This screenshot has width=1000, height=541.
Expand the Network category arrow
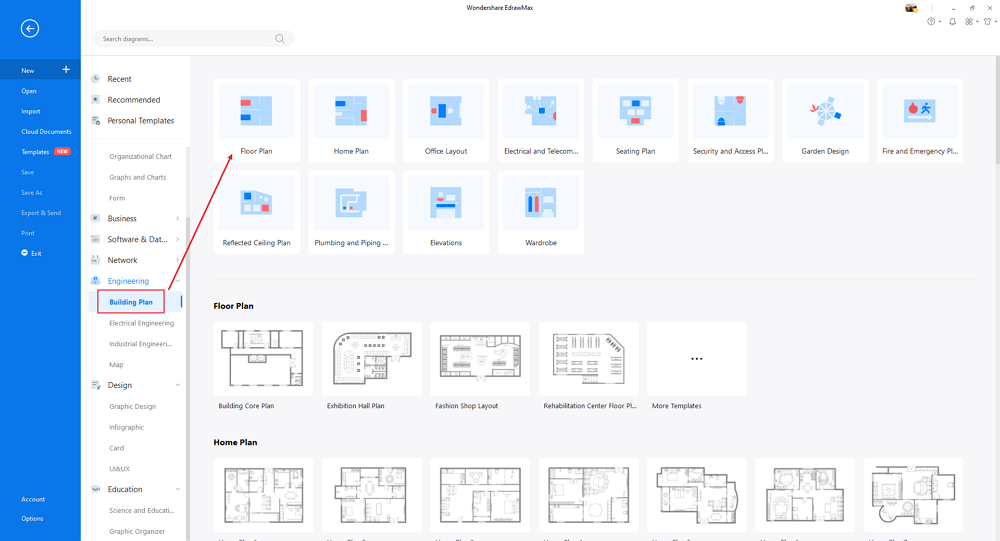tap(177, 260)
